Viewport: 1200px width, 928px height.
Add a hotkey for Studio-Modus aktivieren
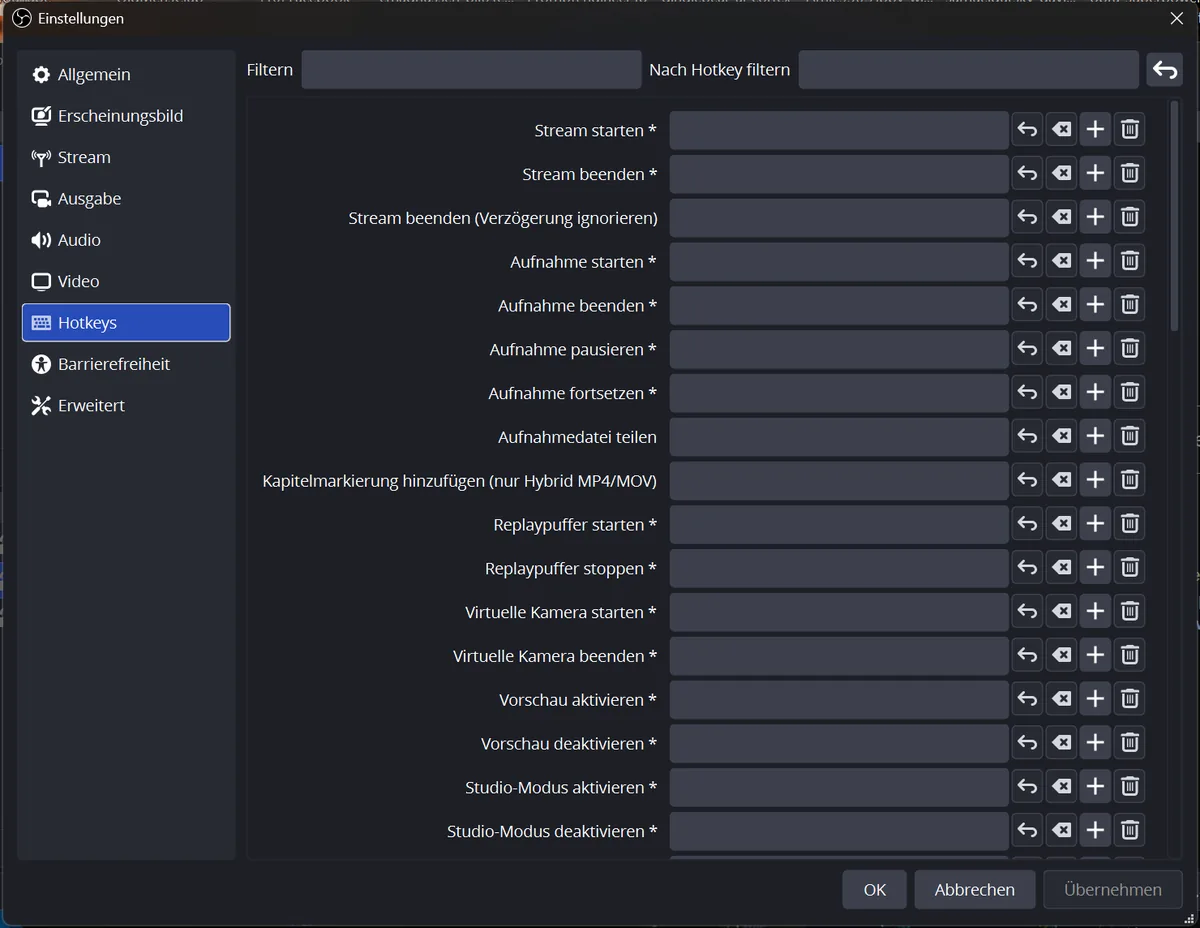1095,787
